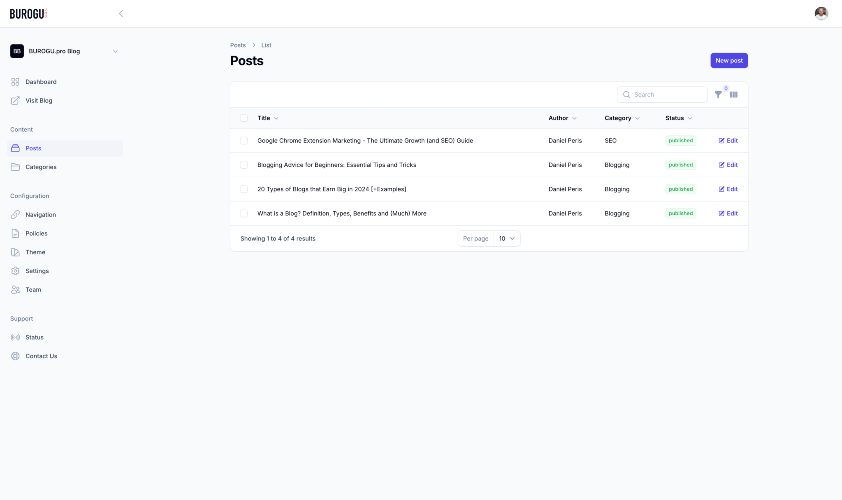
Task: Click the Contact Us lifebuoy icon
Action: coord(15,356)
